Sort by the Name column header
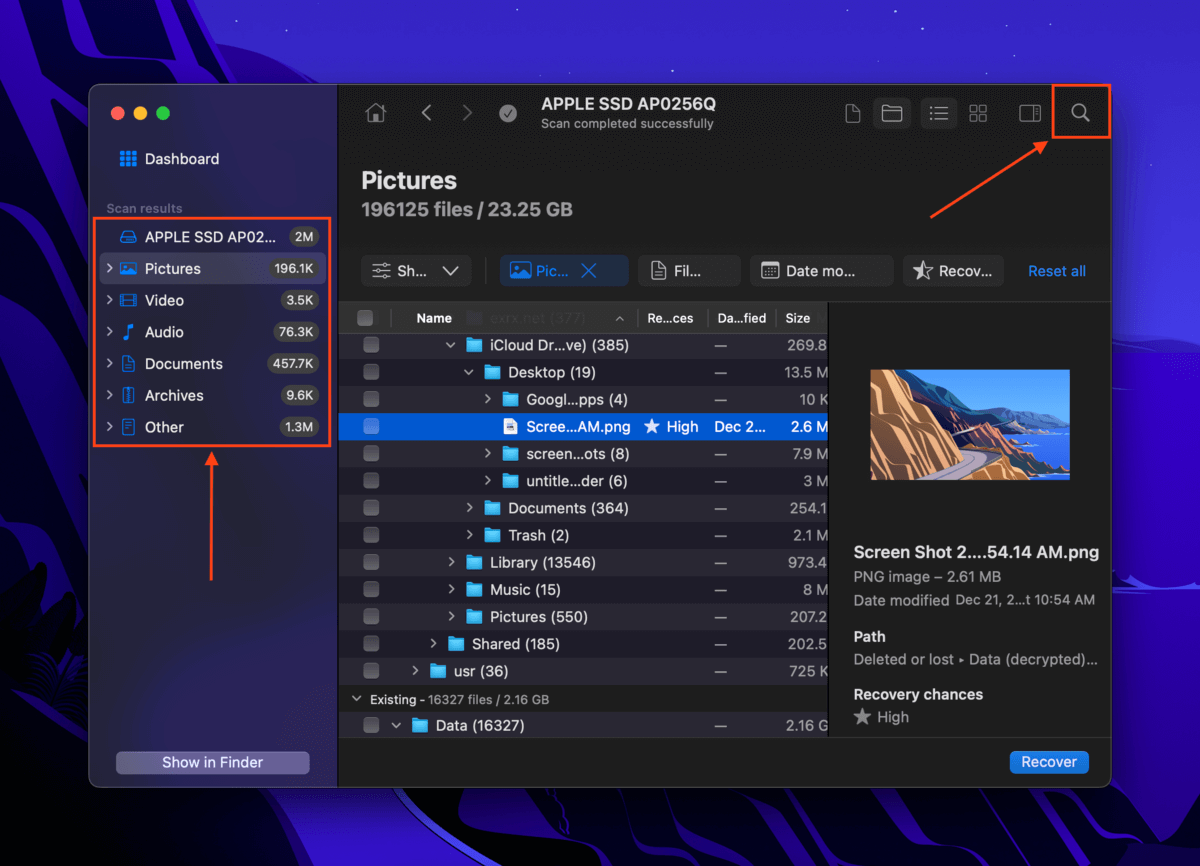 434,318
